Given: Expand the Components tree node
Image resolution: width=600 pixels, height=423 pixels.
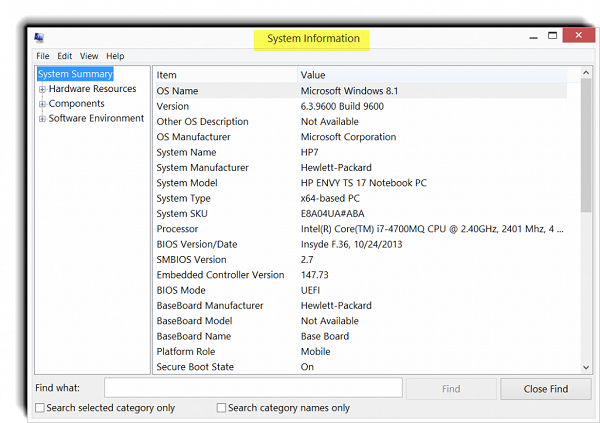Looking at the screenshot, I should tap(42, 104).
